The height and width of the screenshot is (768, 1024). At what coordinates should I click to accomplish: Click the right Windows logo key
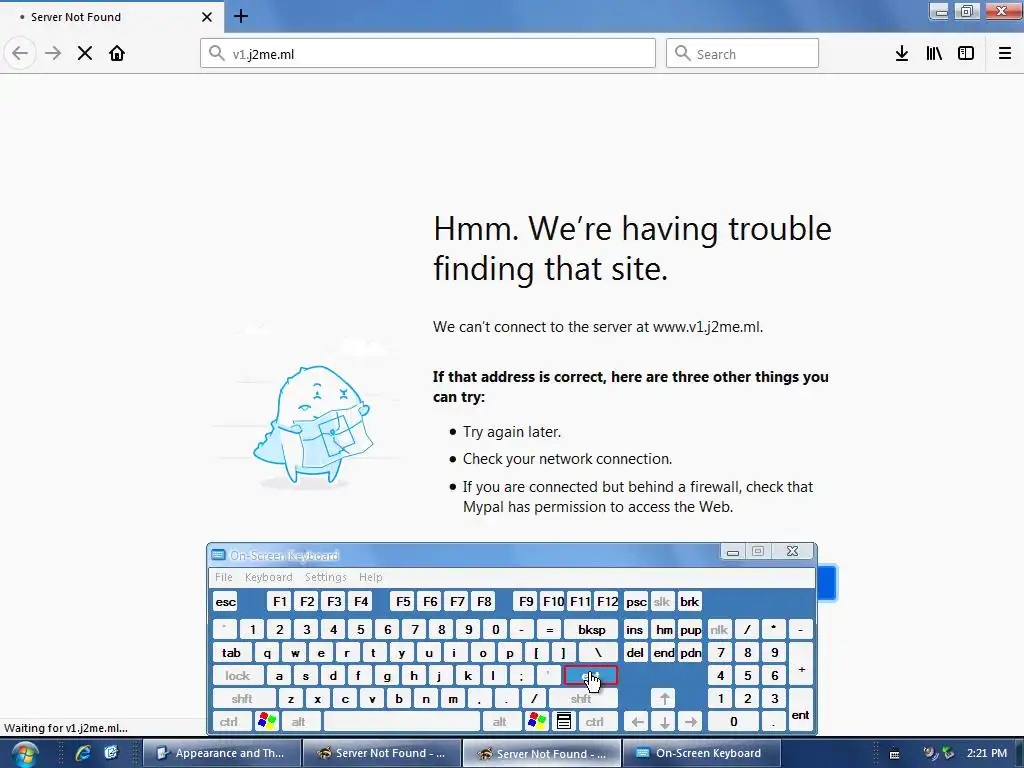(537, 722)
